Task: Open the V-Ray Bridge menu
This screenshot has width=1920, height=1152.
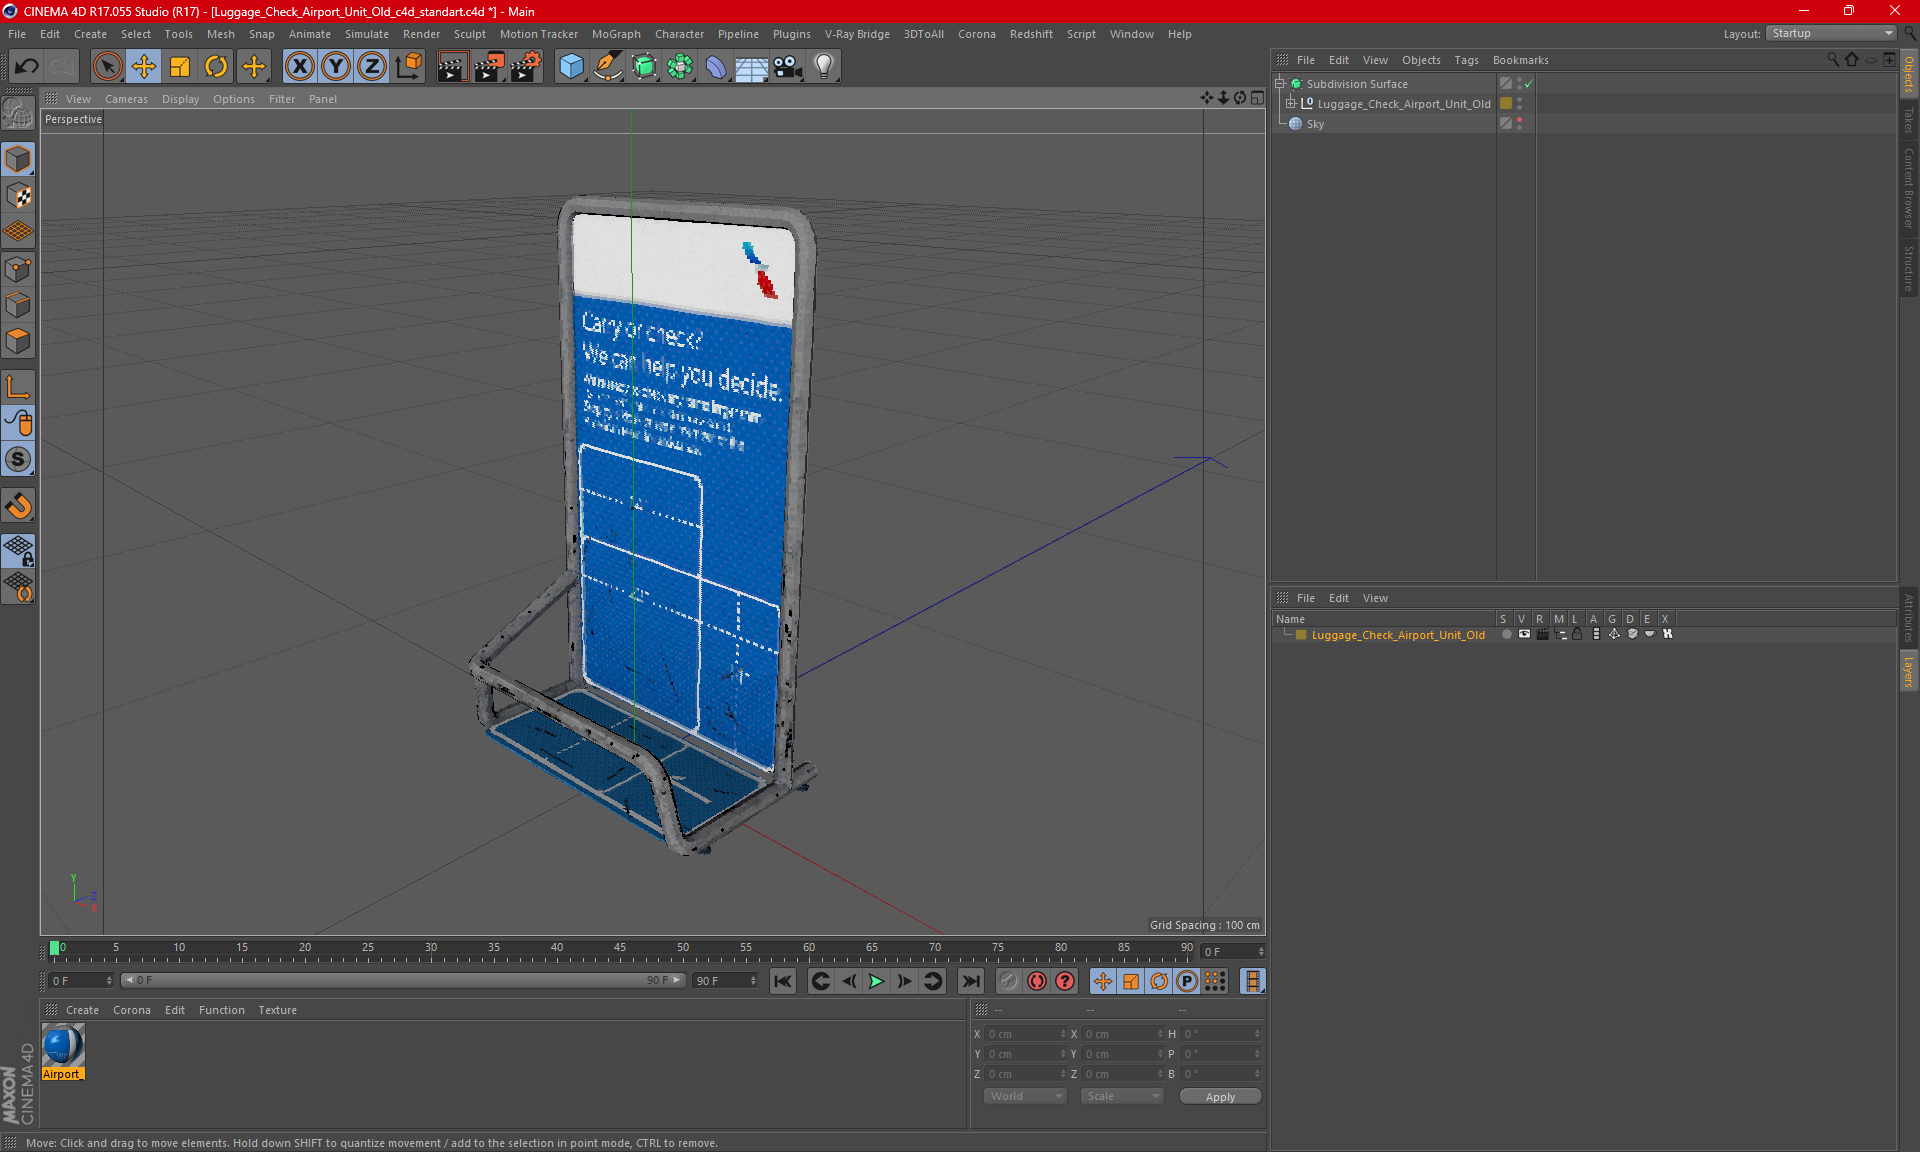Action: point(857,34)
